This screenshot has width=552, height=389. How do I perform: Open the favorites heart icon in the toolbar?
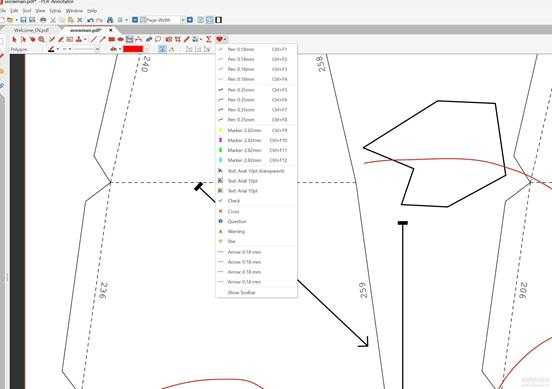tap(219, 39)
